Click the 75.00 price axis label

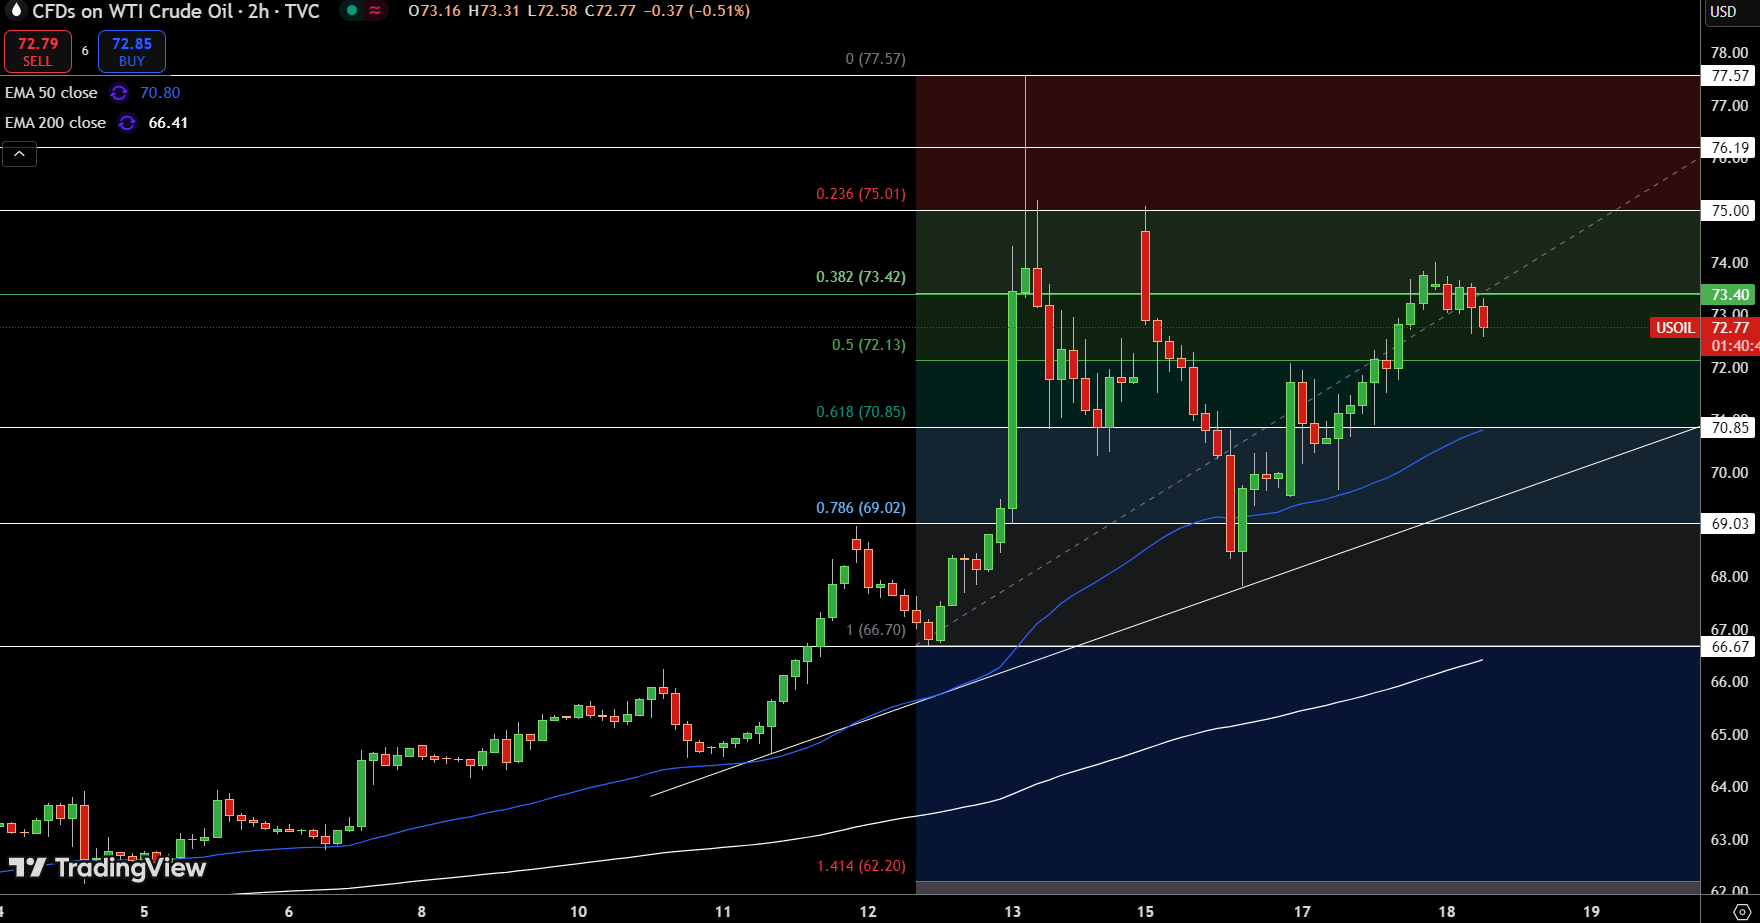point(1730,211)
